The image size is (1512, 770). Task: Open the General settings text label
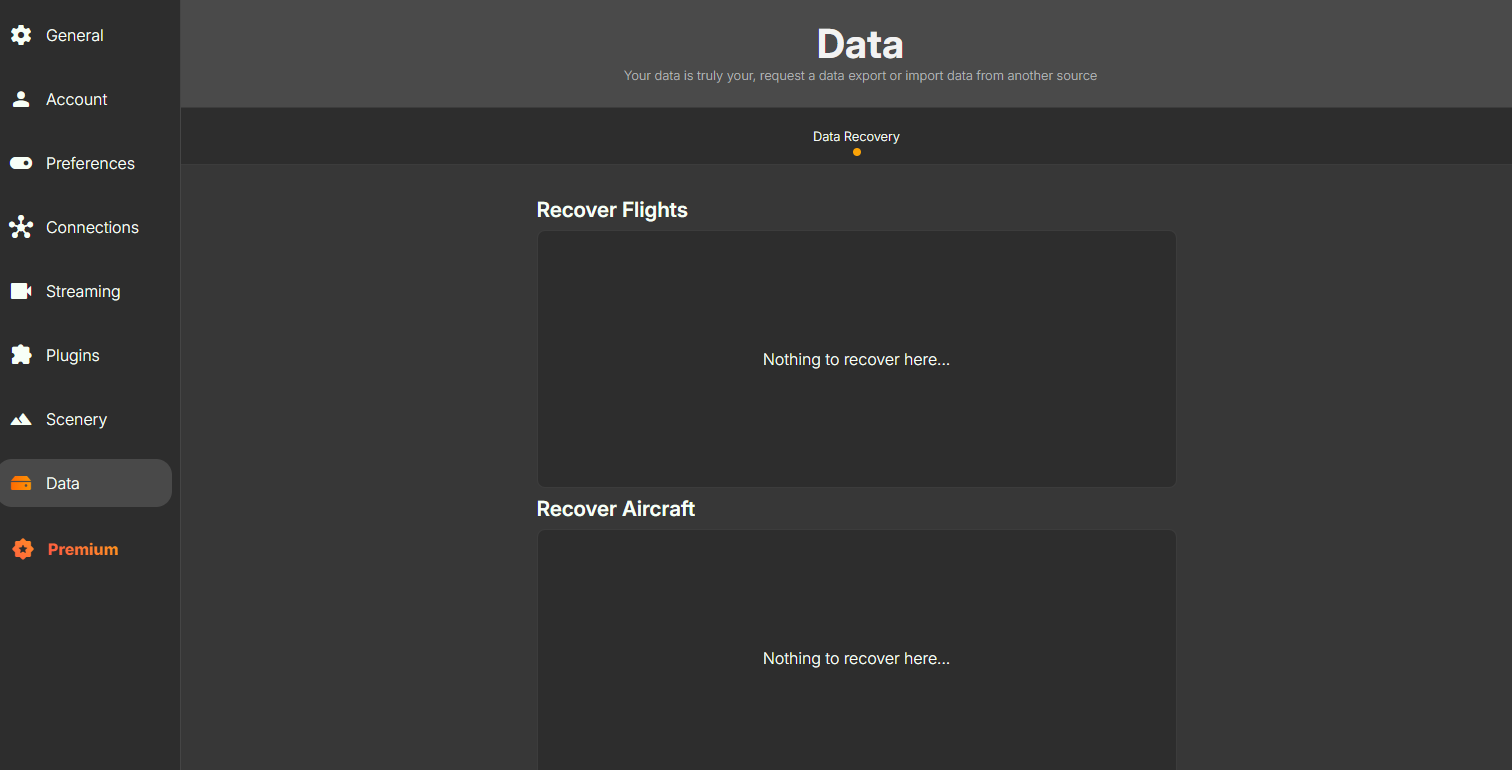(75, 35)
